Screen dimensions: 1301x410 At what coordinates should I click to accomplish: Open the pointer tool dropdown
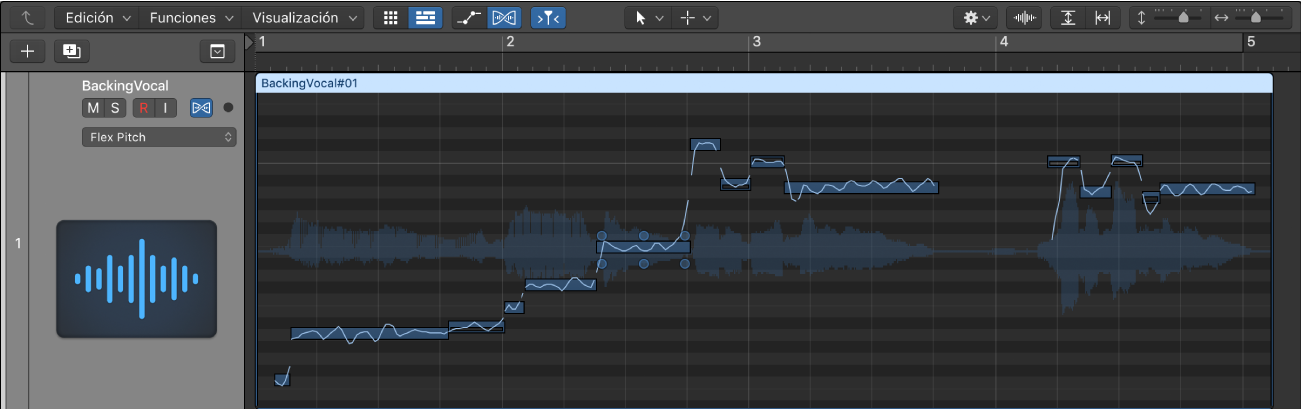[x=646, y=18]
